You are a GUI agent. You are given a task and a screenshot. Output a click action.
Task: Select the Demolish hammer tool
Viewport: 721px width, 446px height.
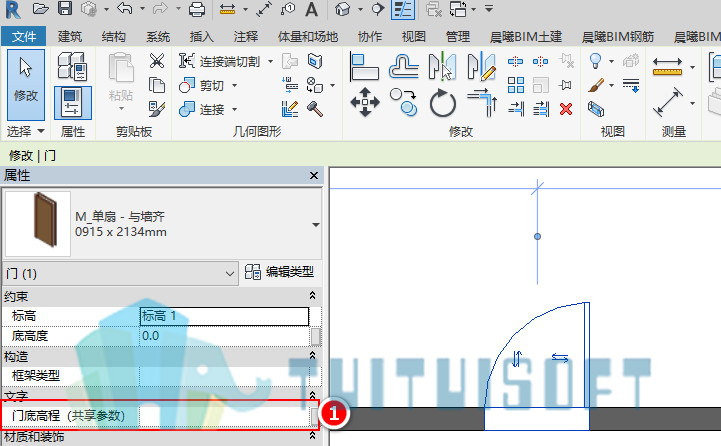pos(315,109)
